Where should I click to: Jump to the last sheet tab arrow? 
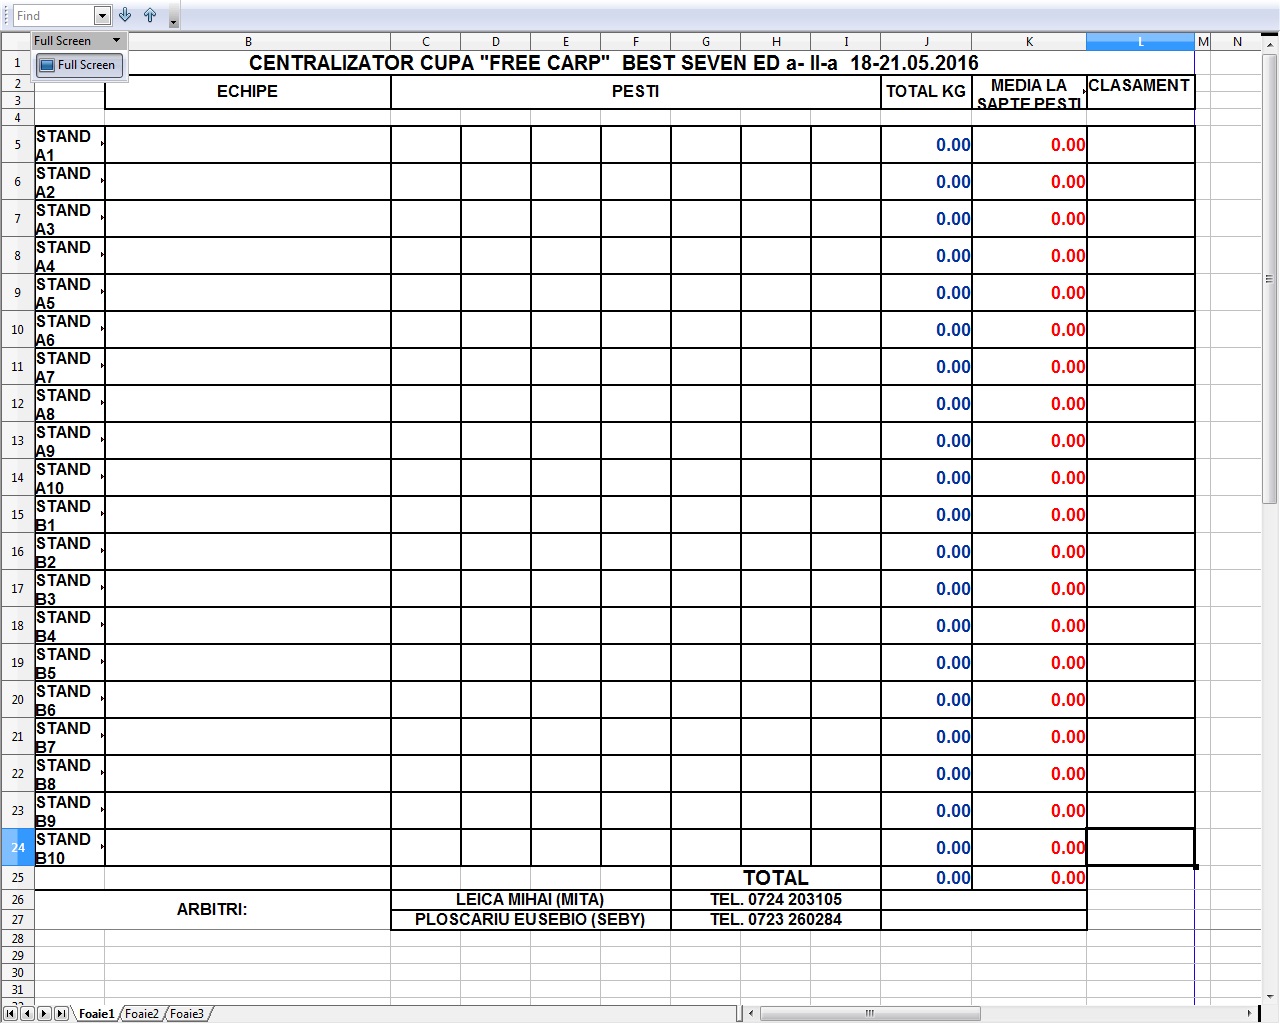(x=62, y=1014)
